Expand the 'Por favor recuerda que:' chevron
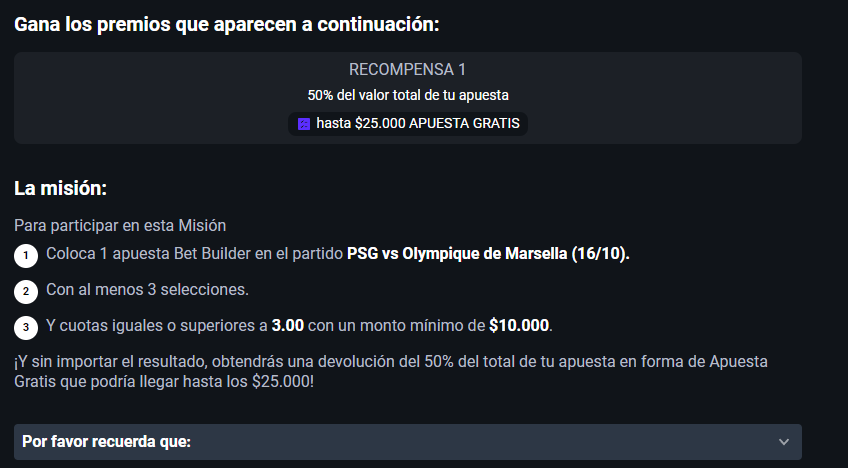This screenshot has height=468, width=848. [x=784, y=442]
